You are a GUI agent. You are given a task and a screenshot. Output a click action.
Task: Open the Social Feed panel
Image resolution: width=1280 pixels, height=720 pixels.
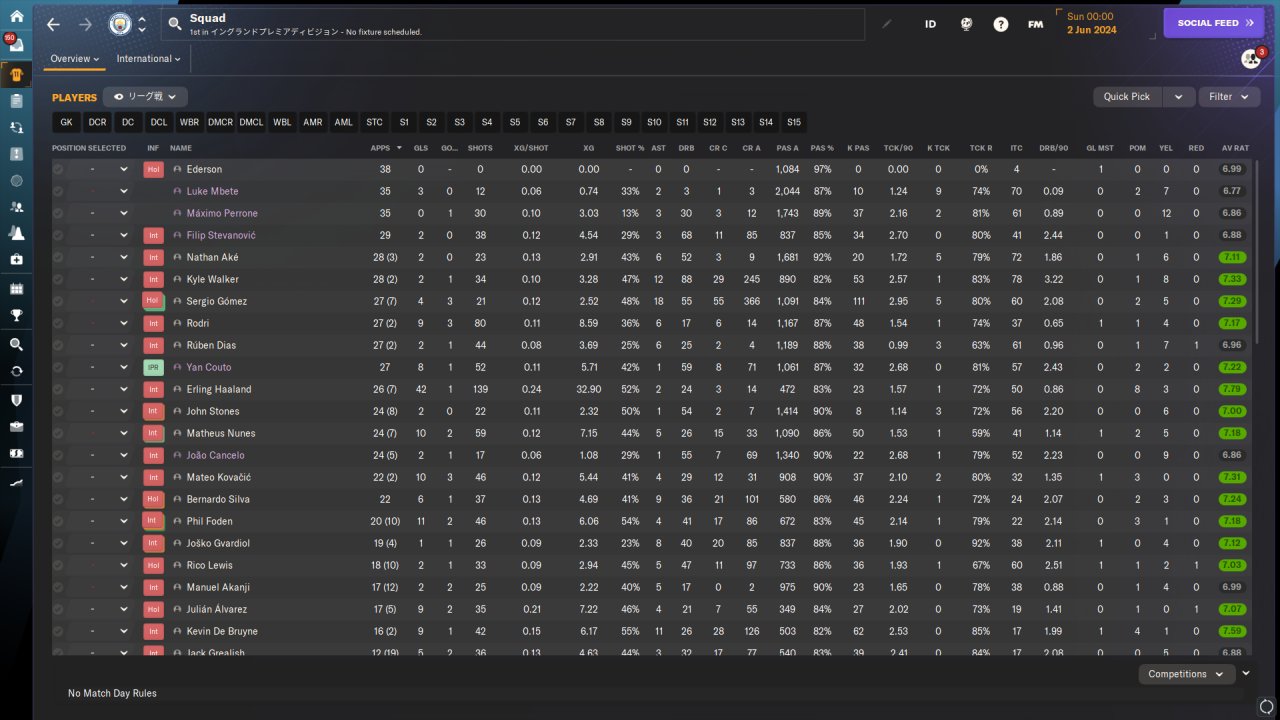coord(1214,23)
